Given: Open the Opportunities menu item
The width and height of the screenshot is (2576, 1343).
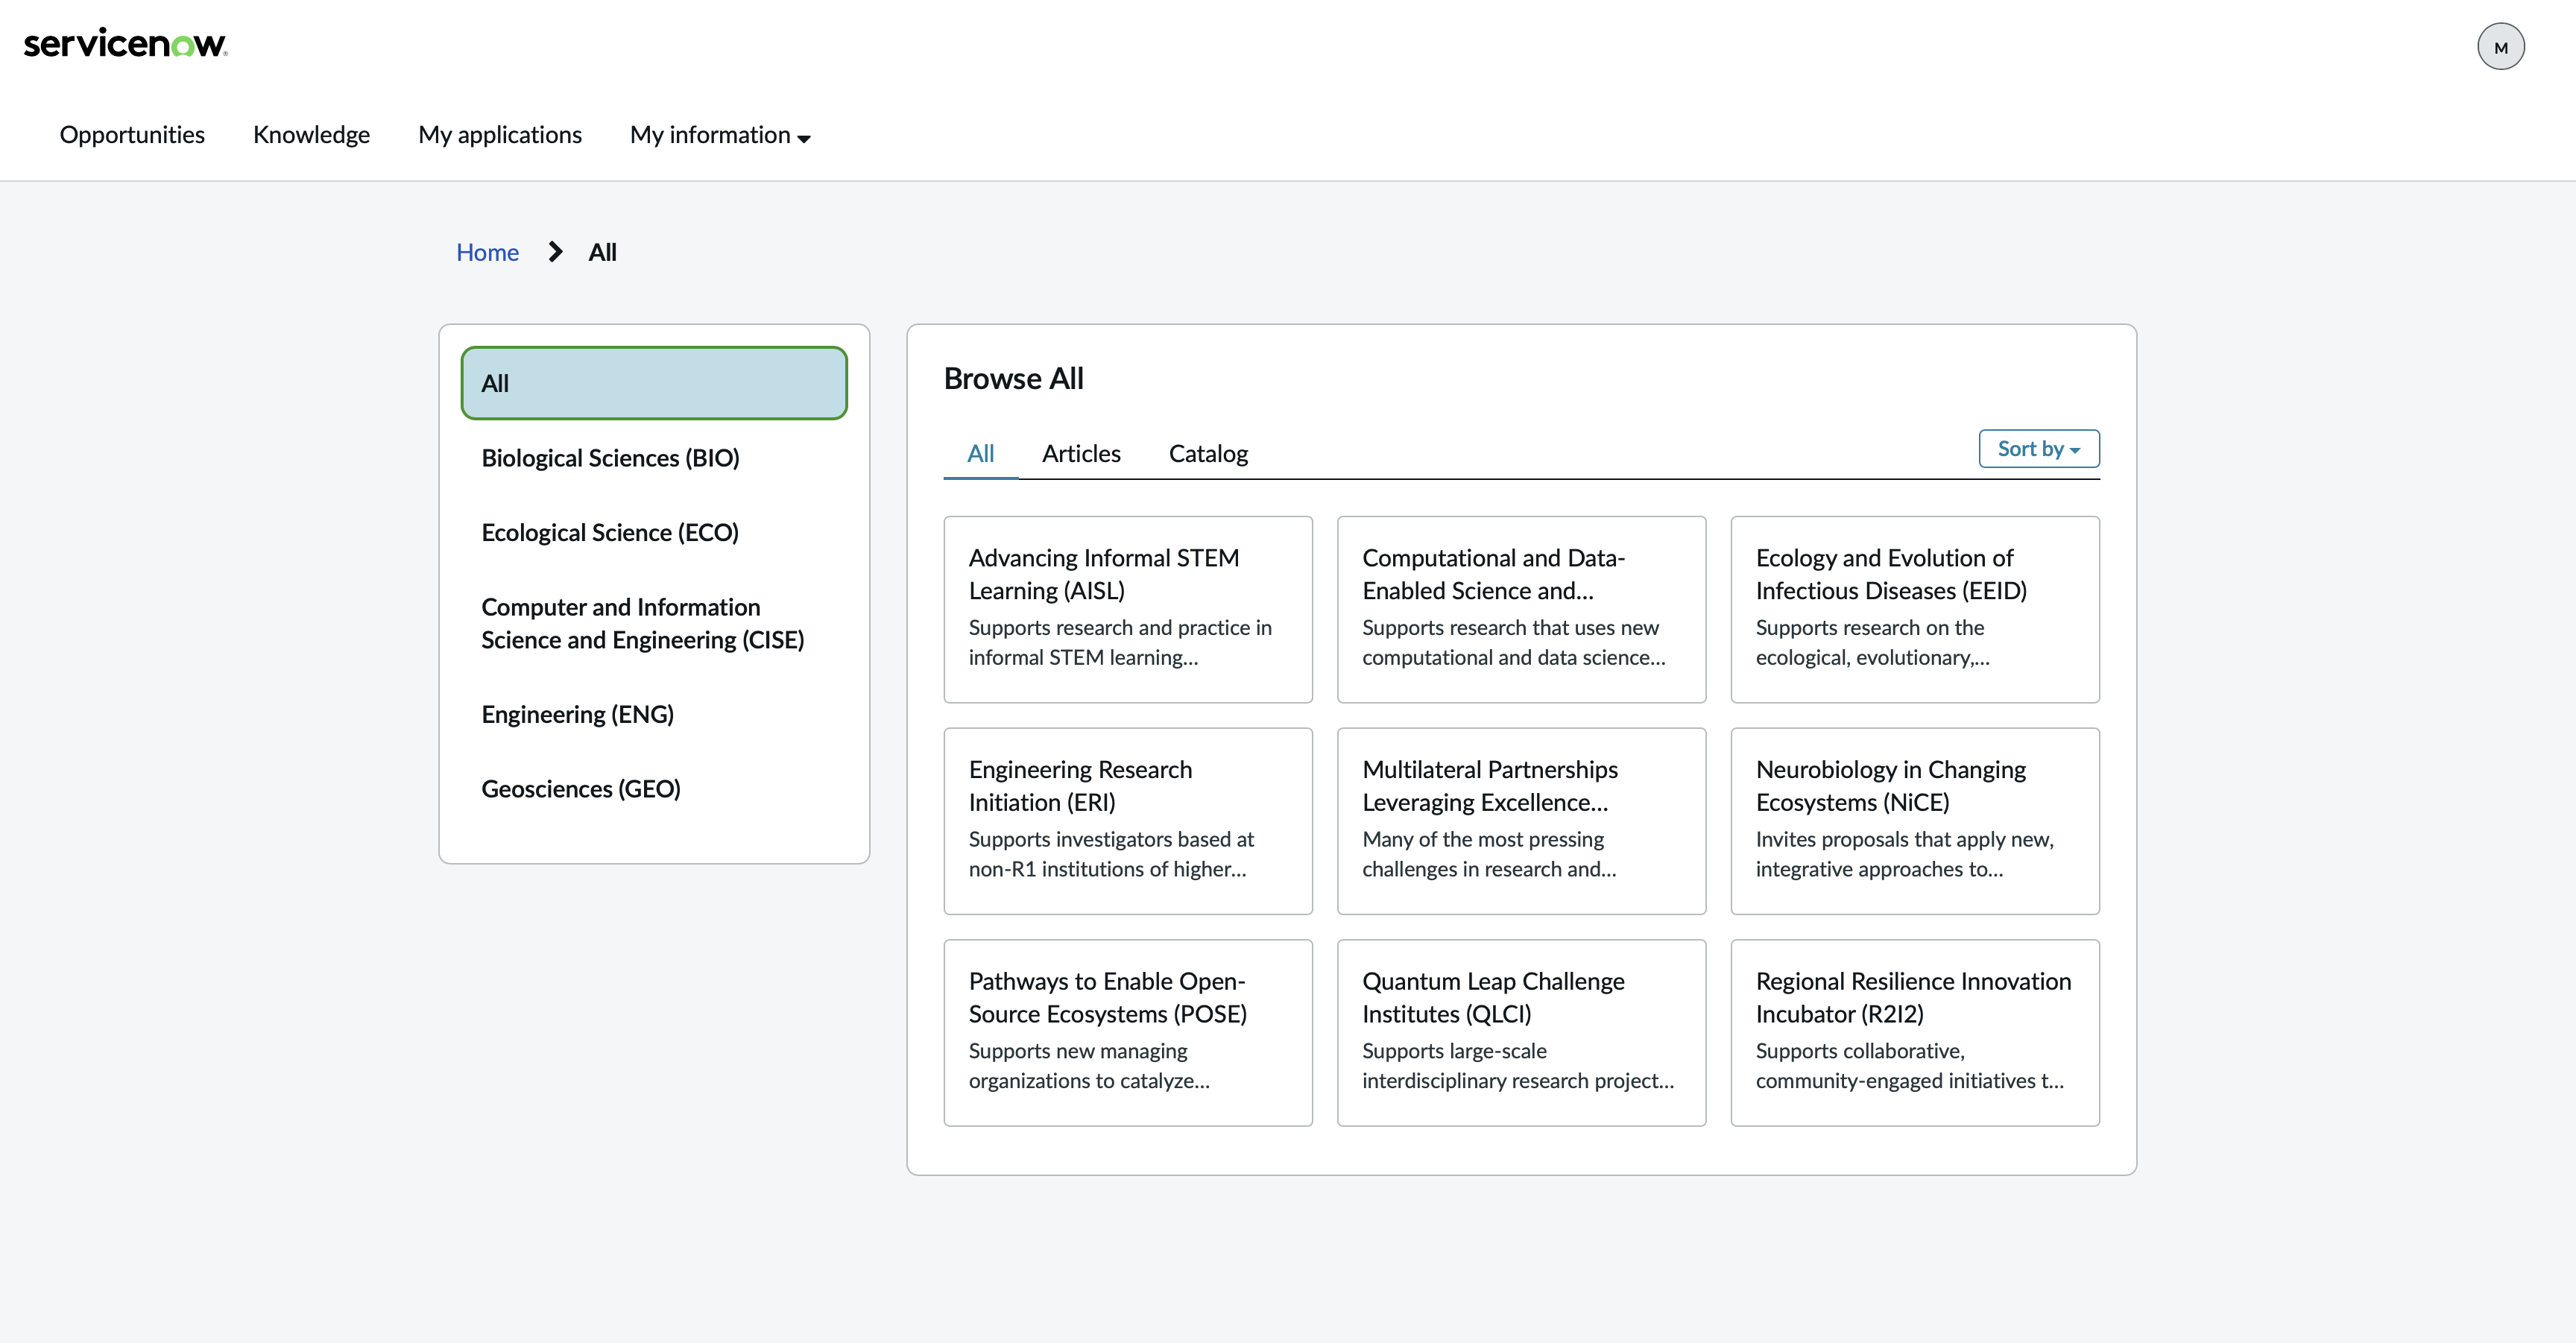Looking at the screenshot, I should (x=132, y=135).
